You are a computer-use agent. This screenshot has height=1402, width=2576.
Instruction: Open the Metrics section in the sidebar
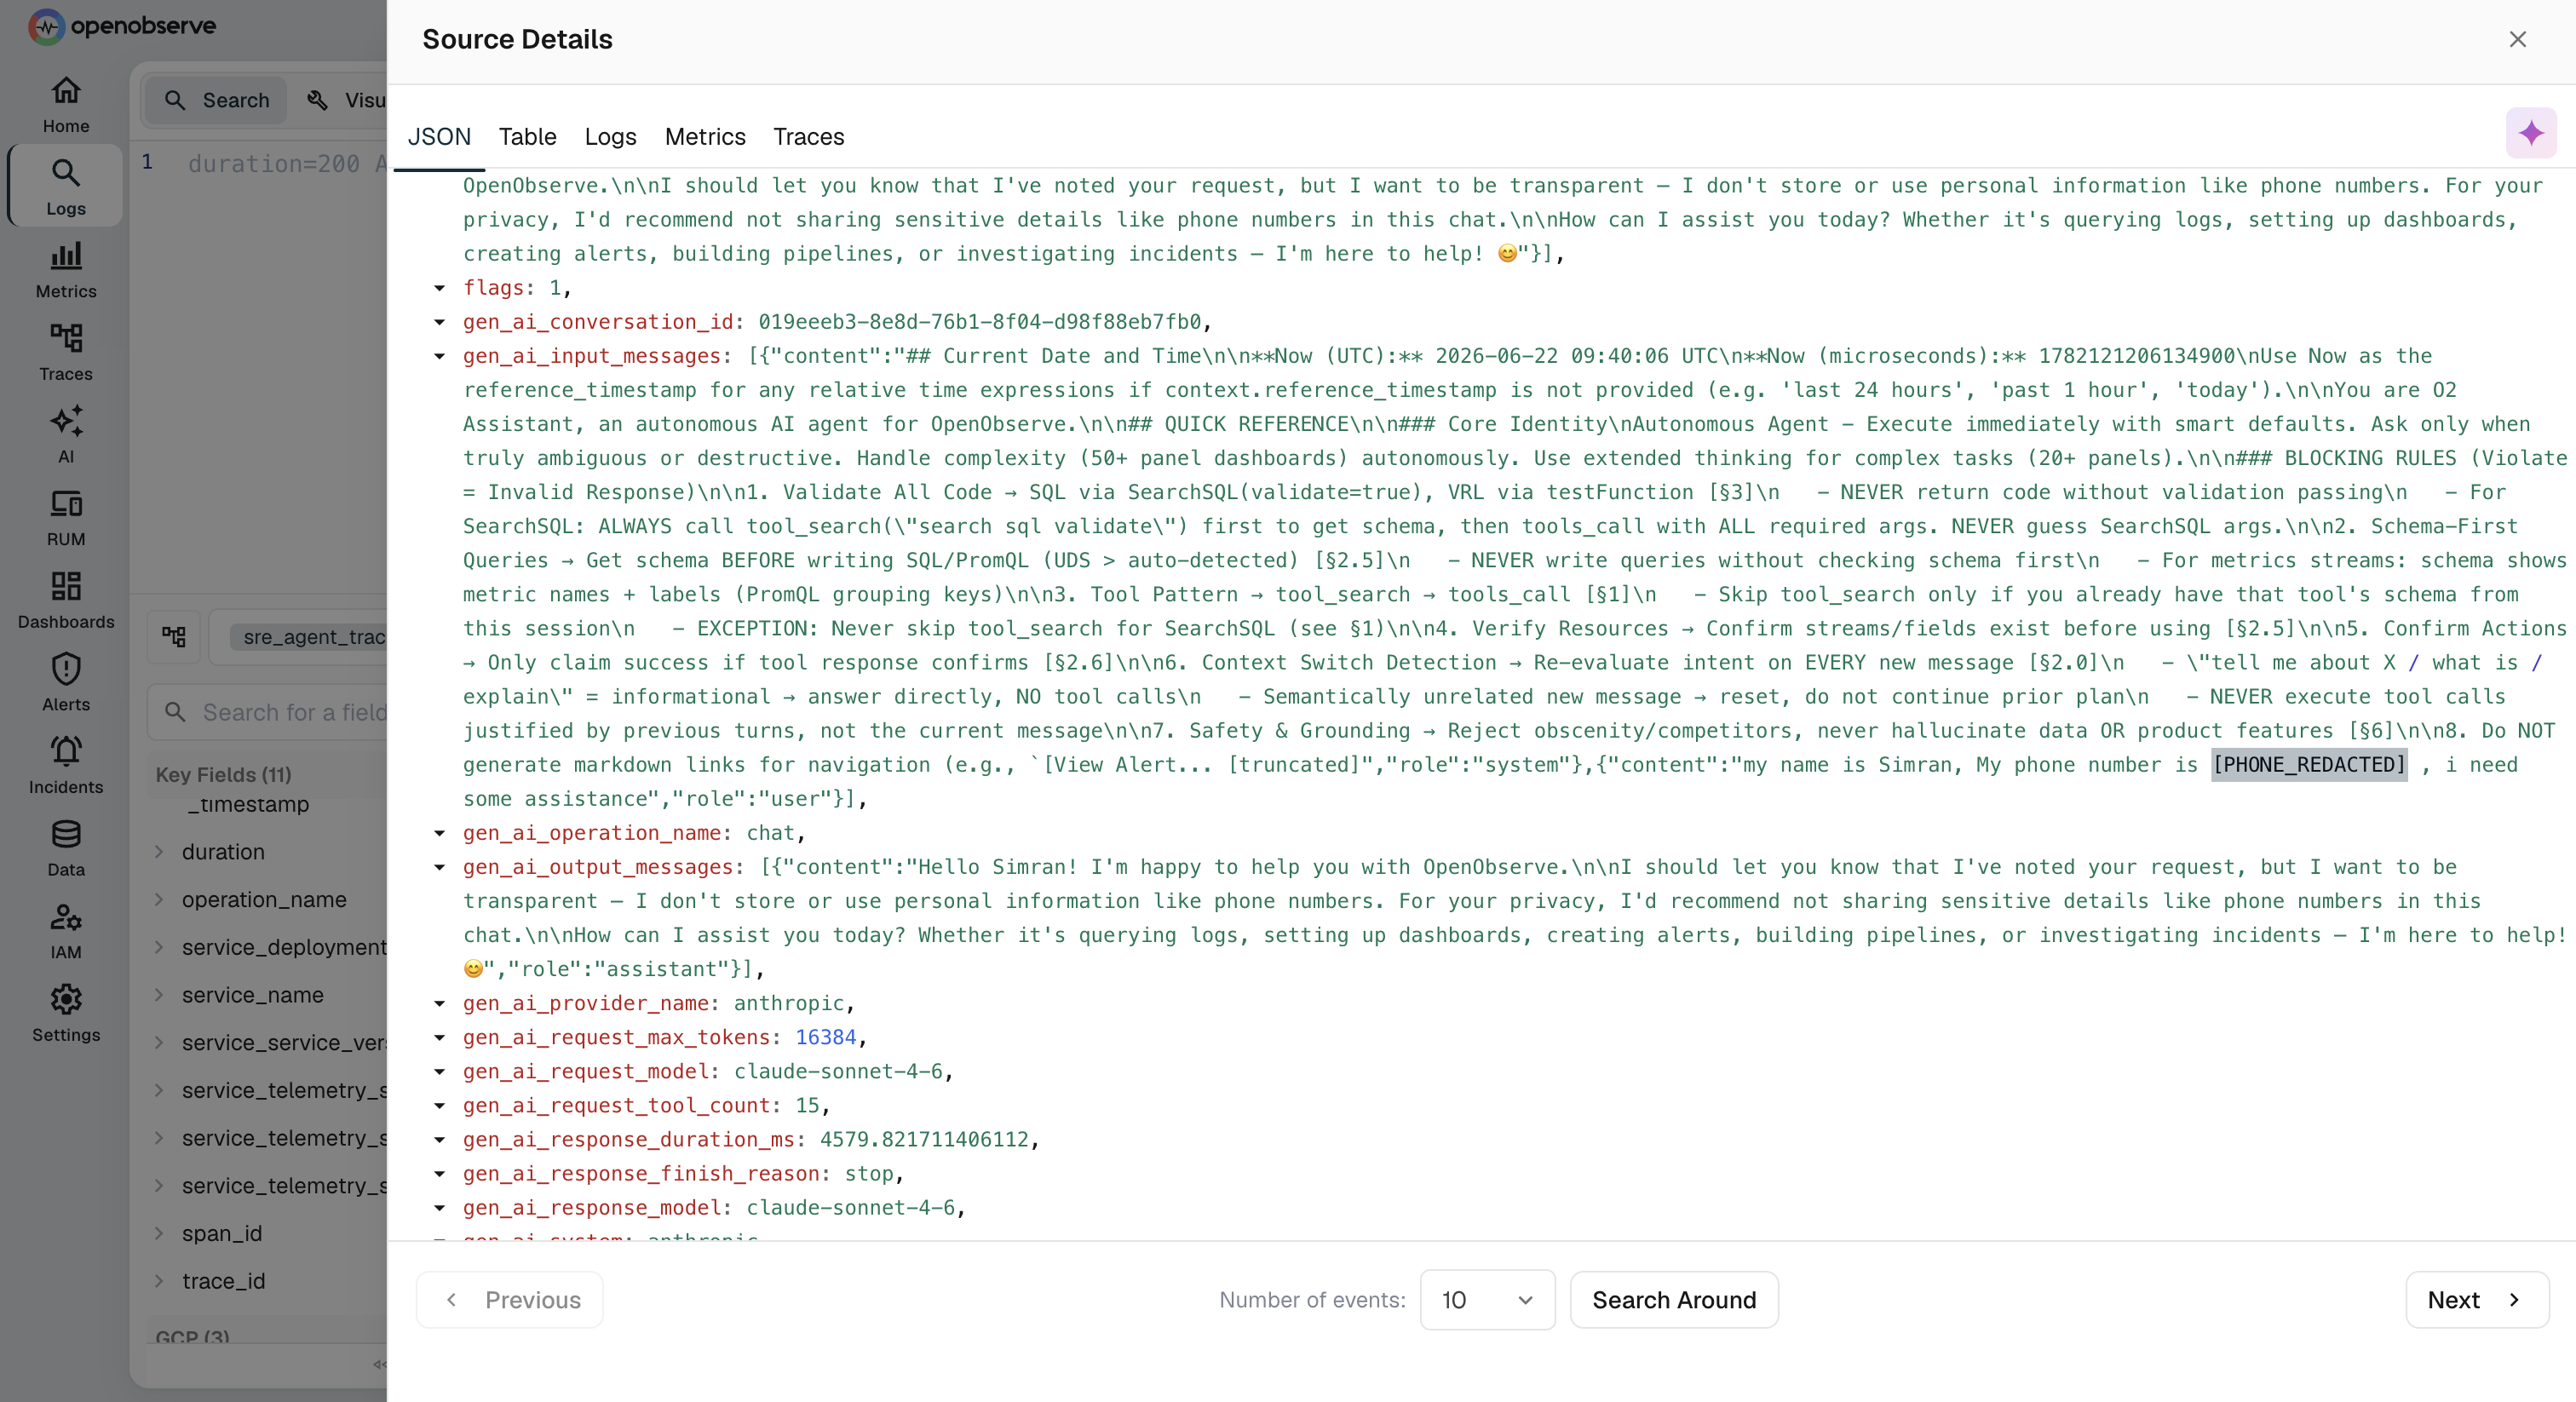click(65, 269)
